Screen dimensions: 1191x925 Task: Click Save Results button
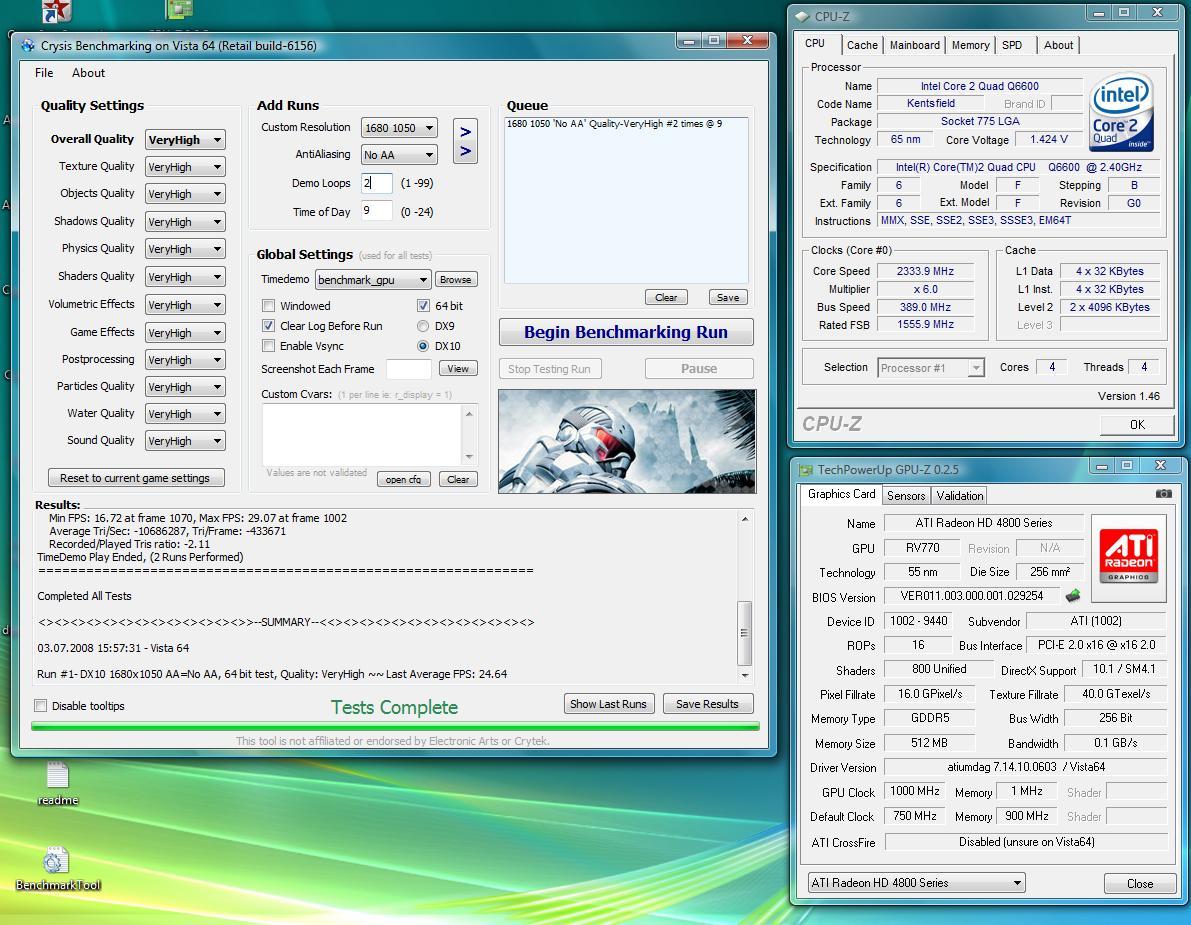pos(707,704)
